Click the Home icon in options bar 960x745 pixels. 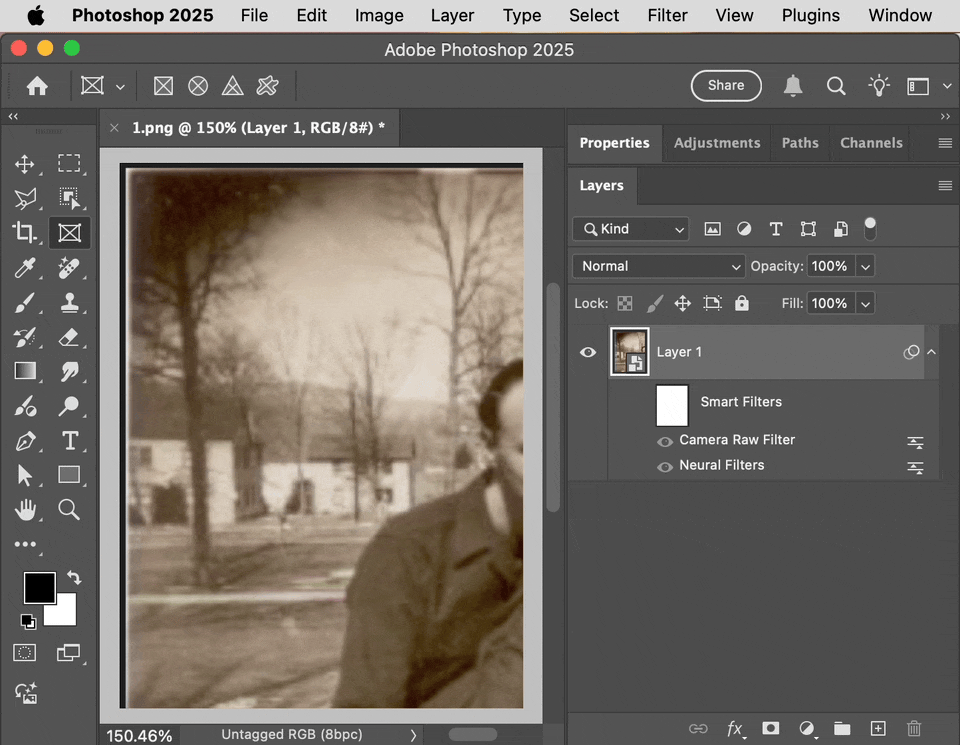pyautogui.click(x=37, y=86)
